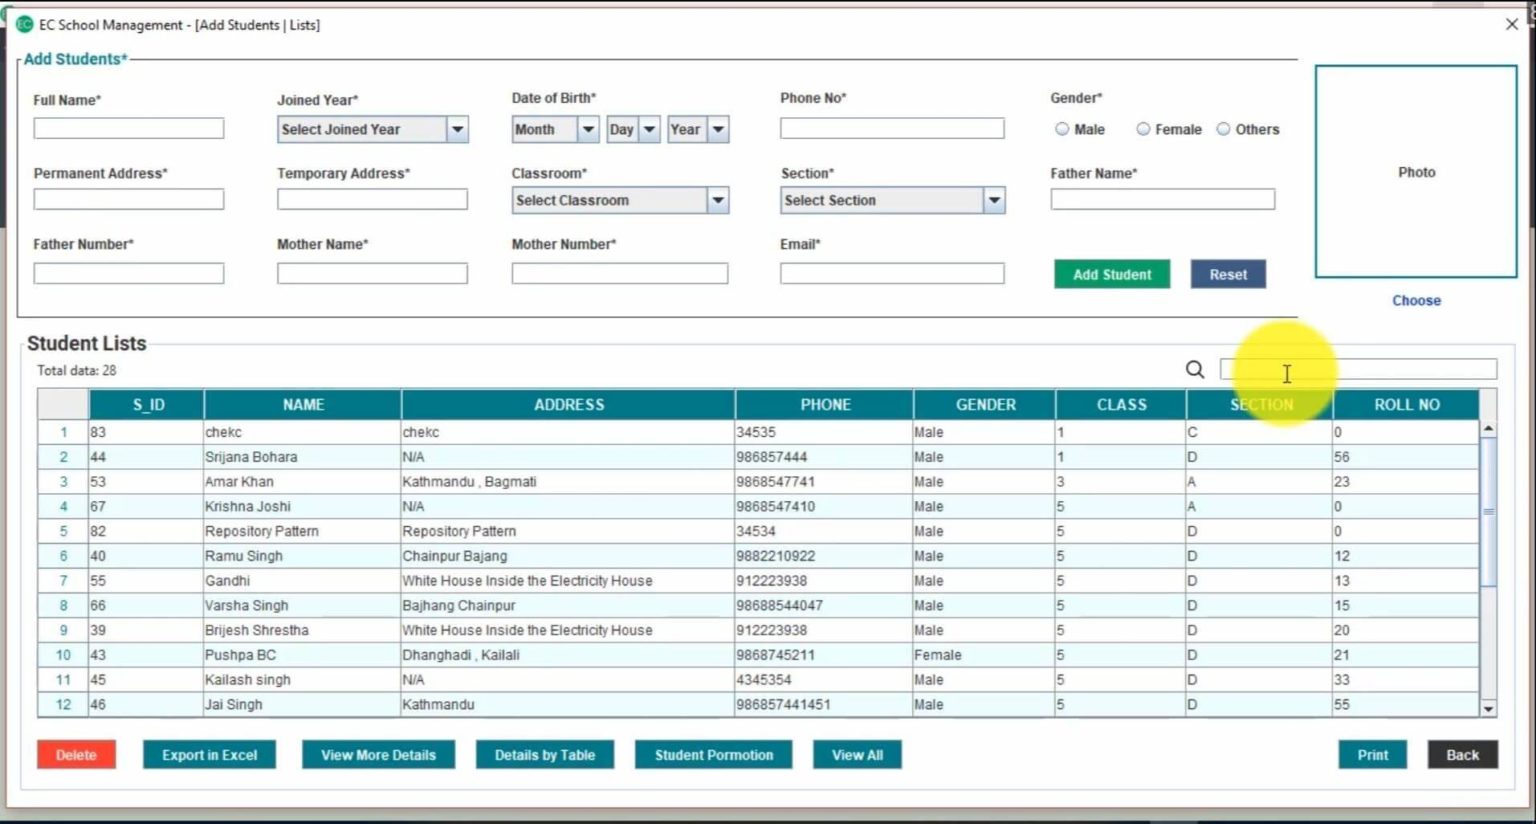The image size is (1536, 824).
Task: Focus the student search input field
Action: pos(1400,370)
